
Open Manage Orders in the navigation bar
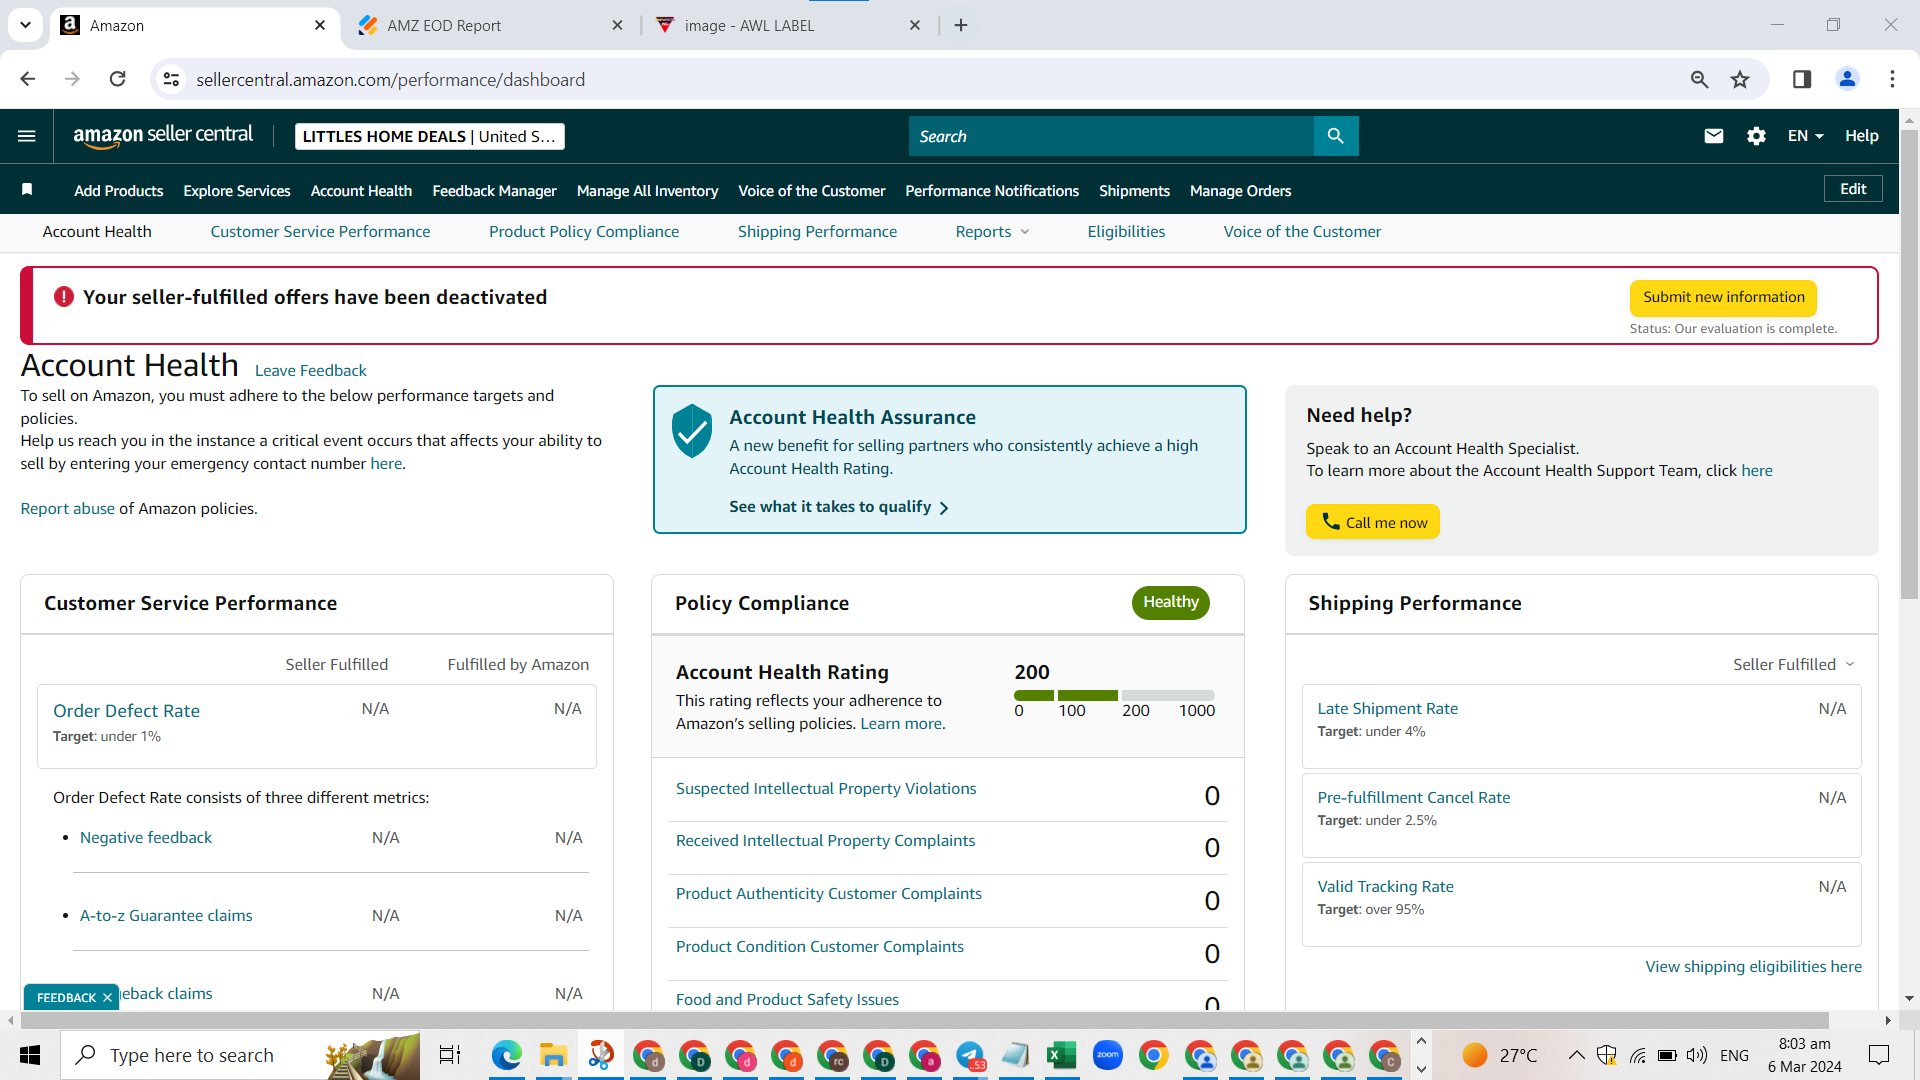click(x=1240, y=191)
